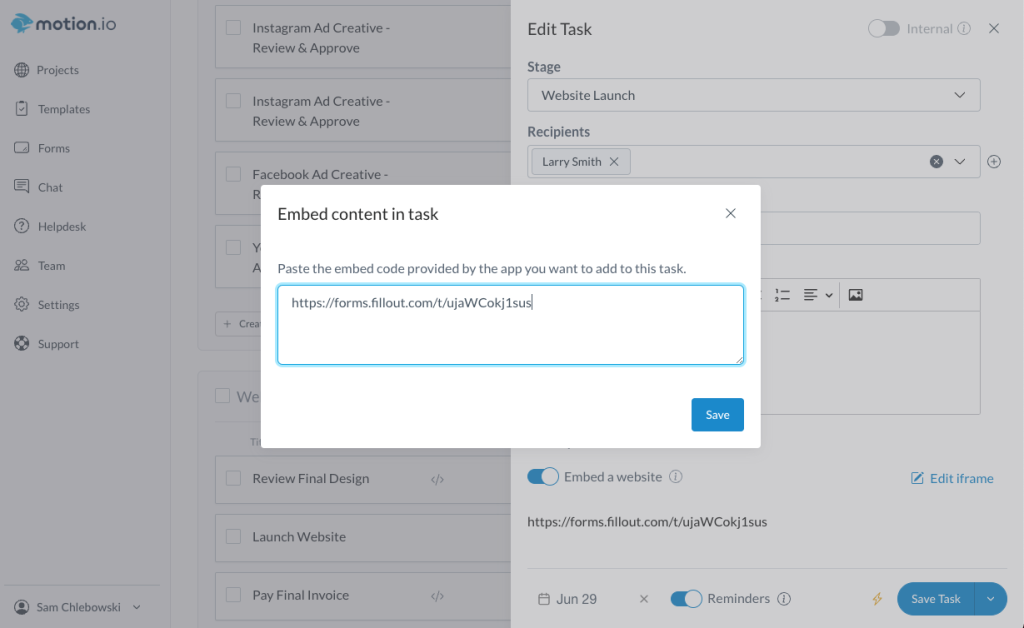Image resolution: width=1024 pixels, height=628 pixels.
Task: Turn off the Reminders toggle
Action: click(686, 599)
